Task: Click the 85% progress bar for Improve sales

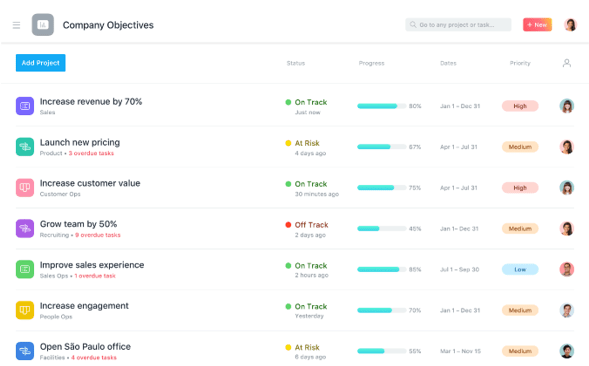Action: [x=382, y=269]
